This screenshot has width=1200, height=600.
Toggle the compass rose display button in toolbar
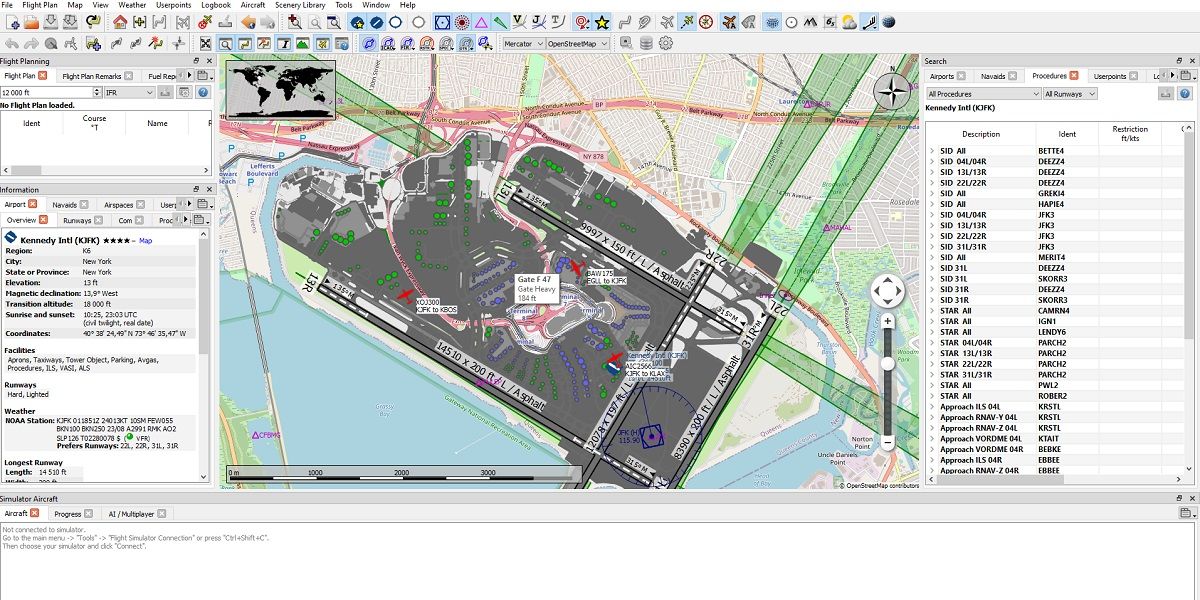click(x=706, y=22)
